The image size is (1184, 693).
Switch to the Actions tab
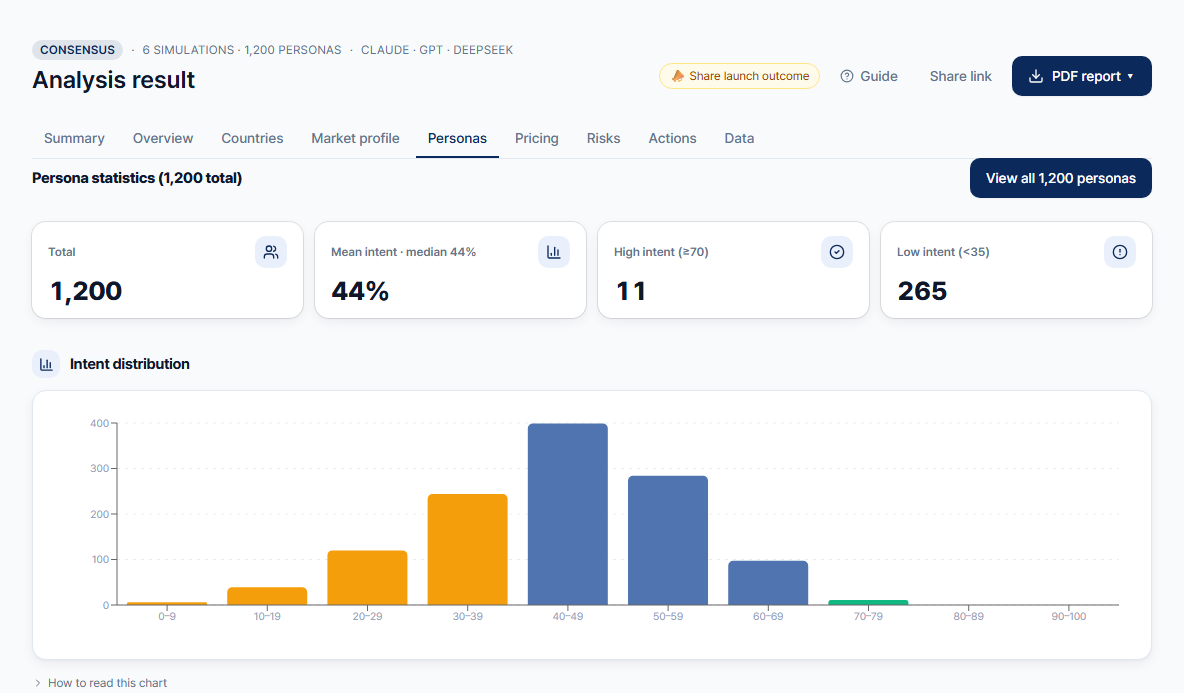672,138
